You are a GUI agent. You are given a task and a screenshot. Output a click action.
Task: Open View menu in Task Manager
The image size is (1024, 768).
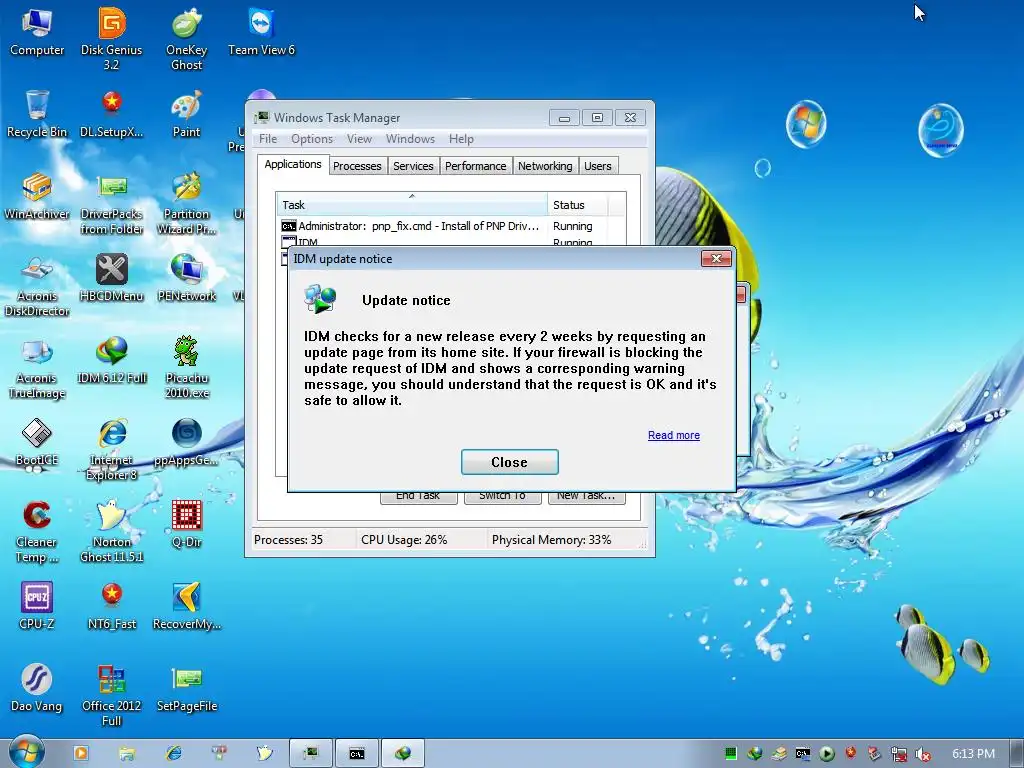[359, 139]
